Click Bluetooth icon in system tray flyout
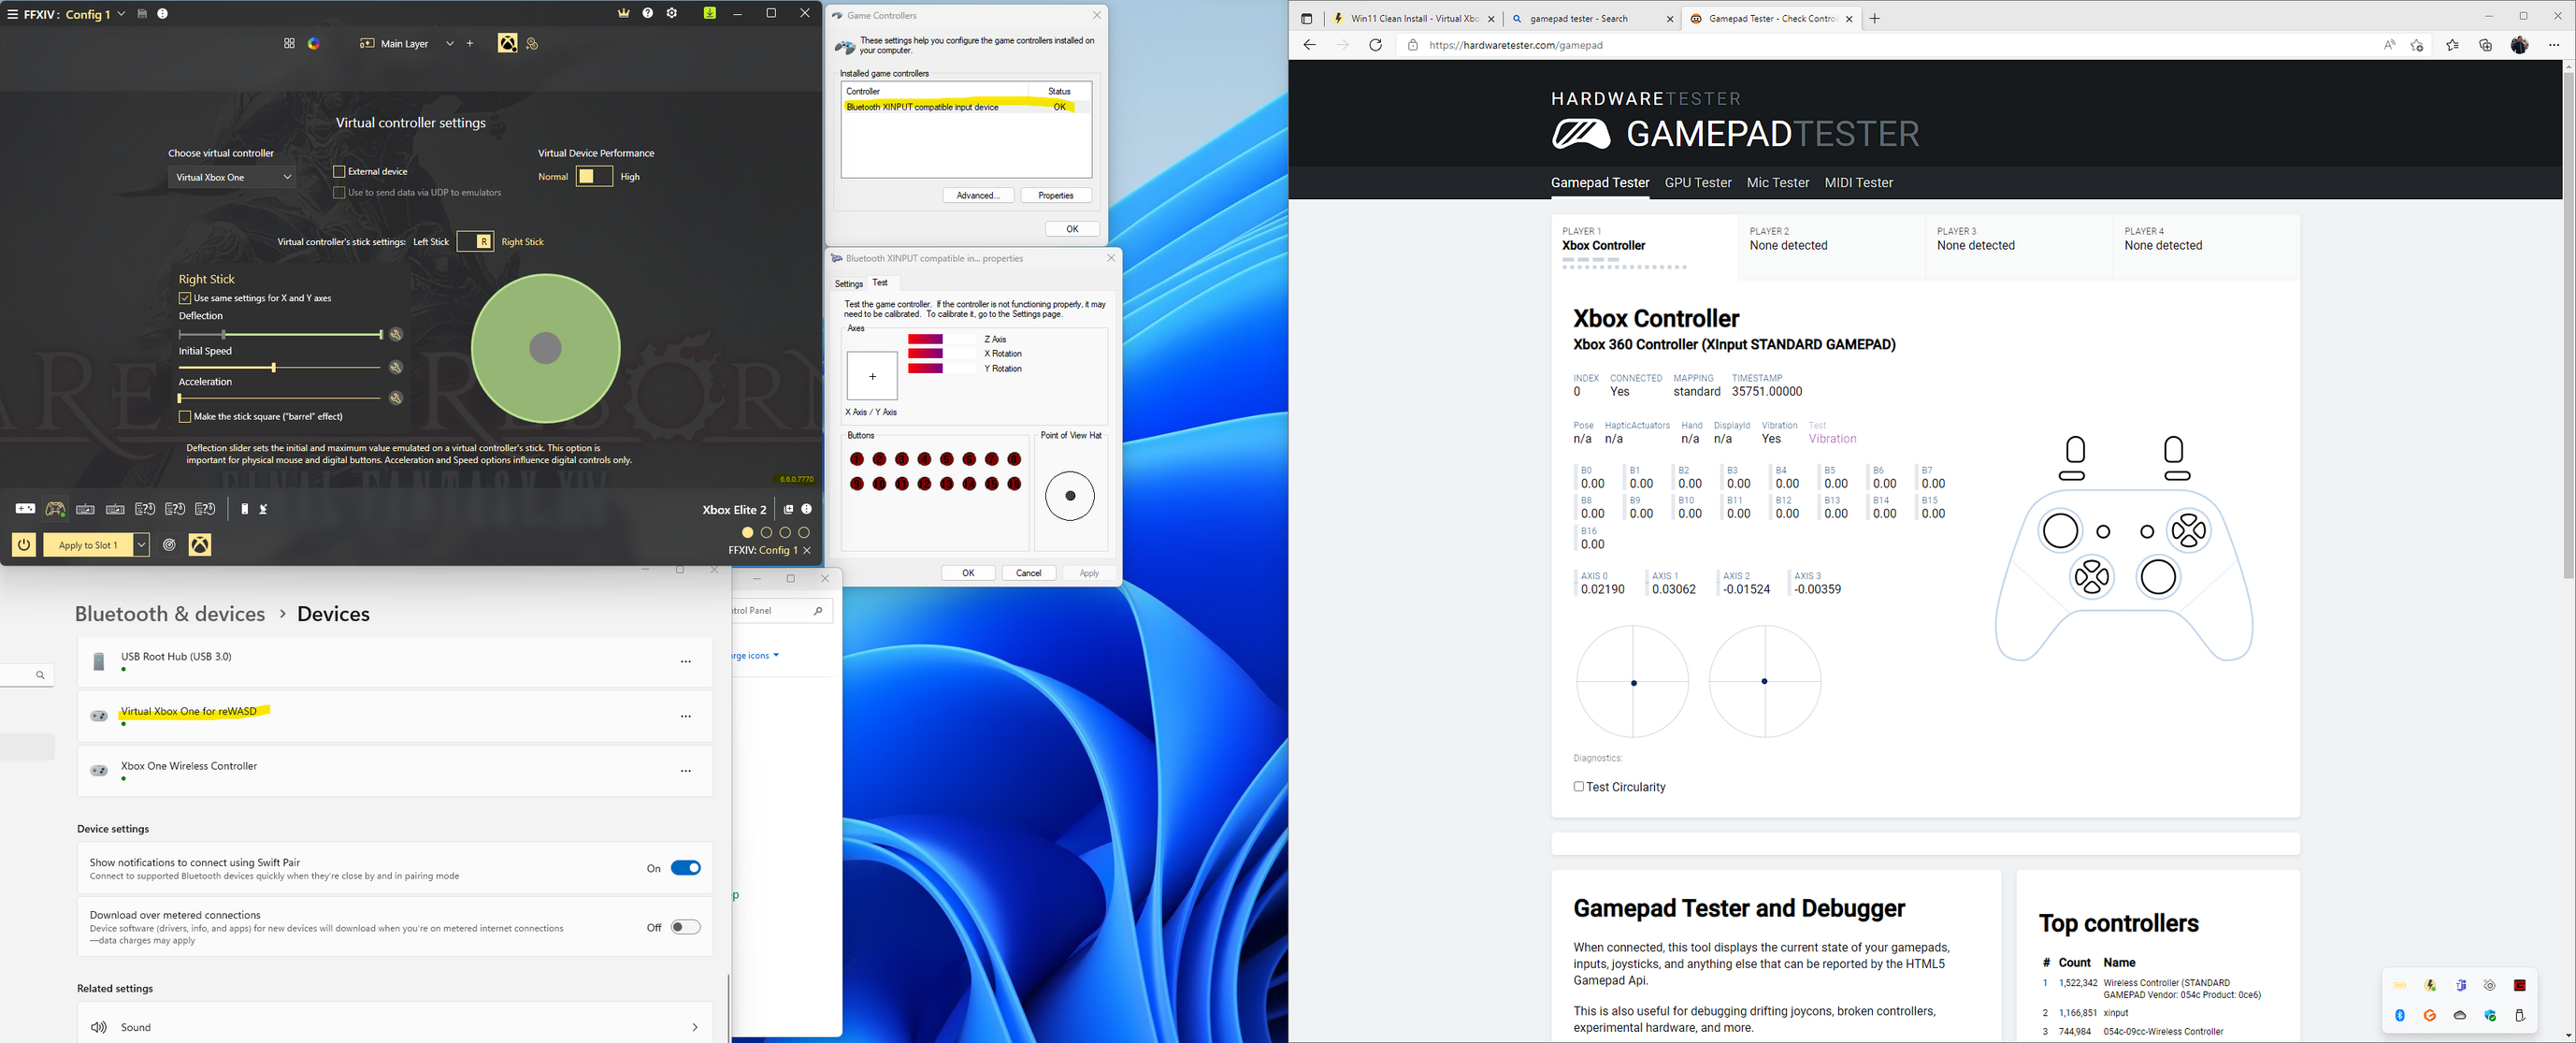Viewport: 2576px width, 1043px height. point(2399,1015)
